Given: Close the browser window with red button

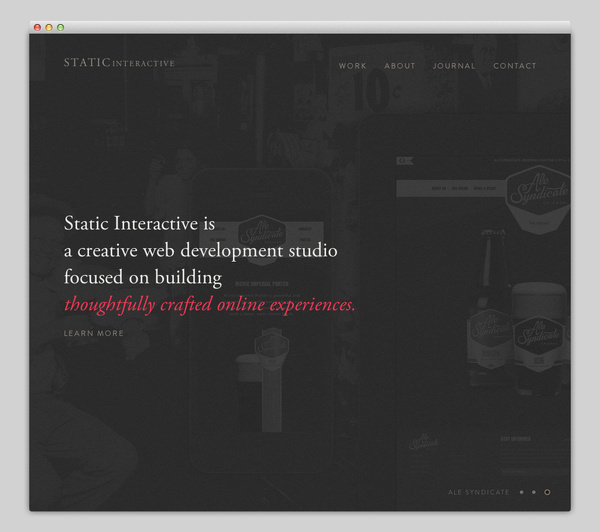Looking at the screenshot, I should click(x=38, y=27).
